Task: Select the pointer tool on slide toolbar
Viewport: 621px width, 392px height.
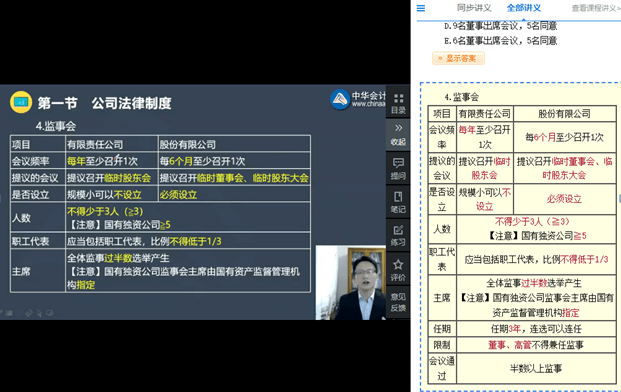Action: (x=39, y=313)
